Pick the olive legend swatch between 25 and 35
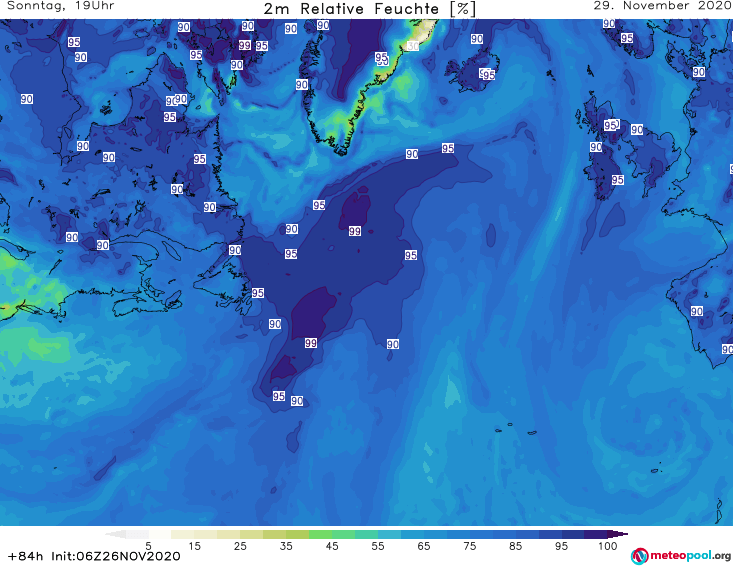This screenshot has width=733, height=566. (x=274, y=534)
